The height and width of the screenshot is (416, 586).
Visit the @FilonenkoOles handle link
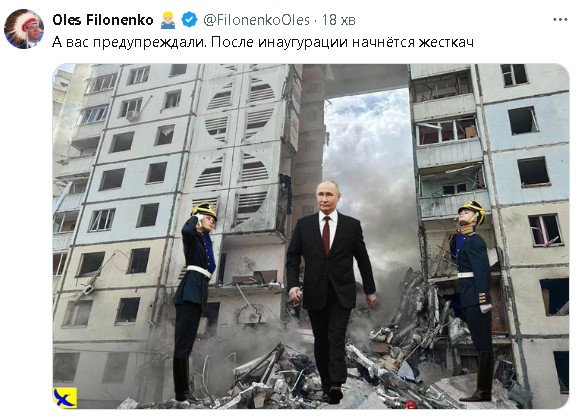[x=256, y=20]
